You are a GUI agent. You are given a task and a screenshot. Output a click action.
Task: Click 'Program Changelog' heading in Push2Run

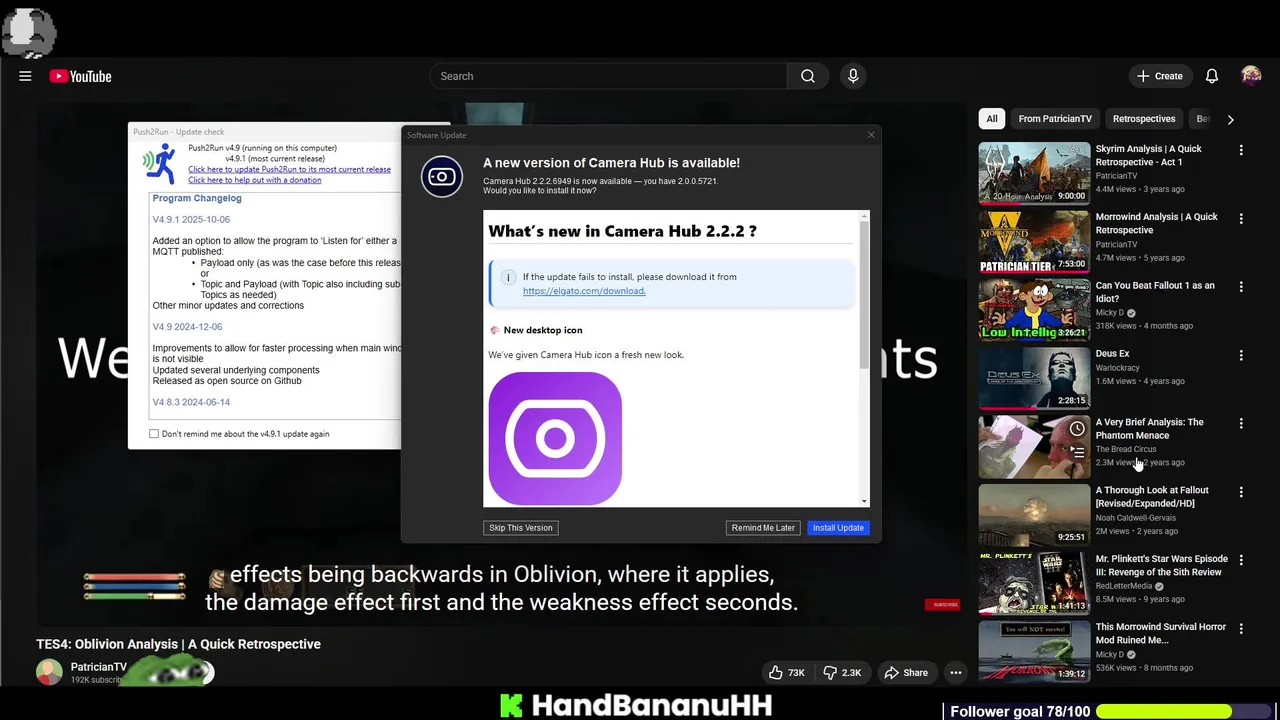[x=197, y=198]
